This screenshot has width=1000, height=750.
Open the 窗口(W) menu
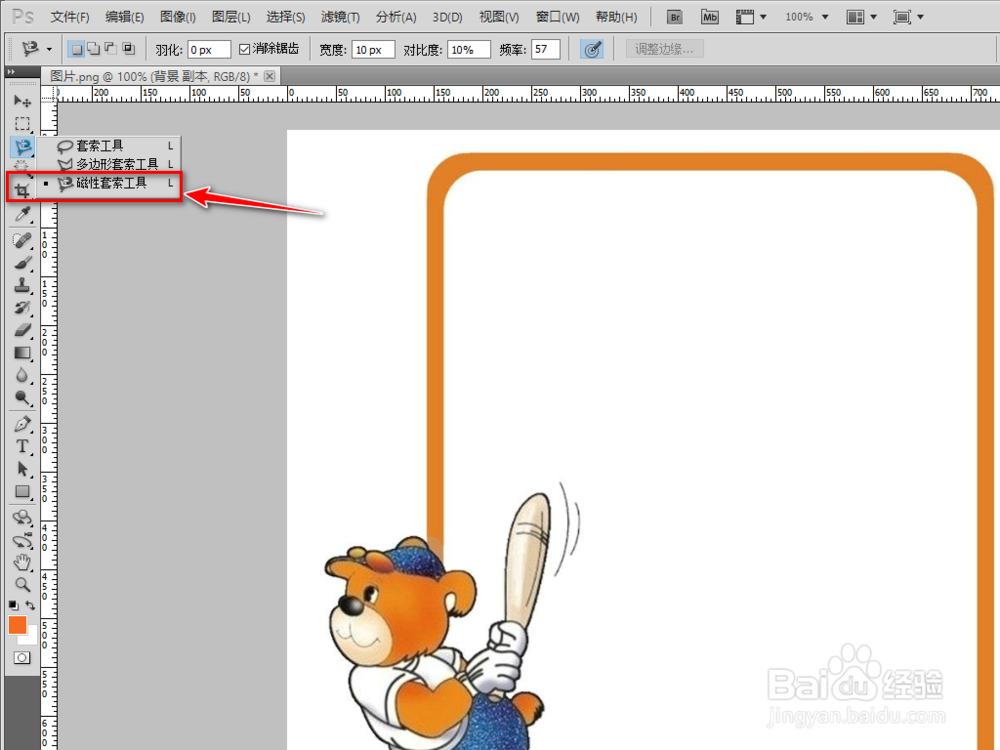(x=557, y=17)
